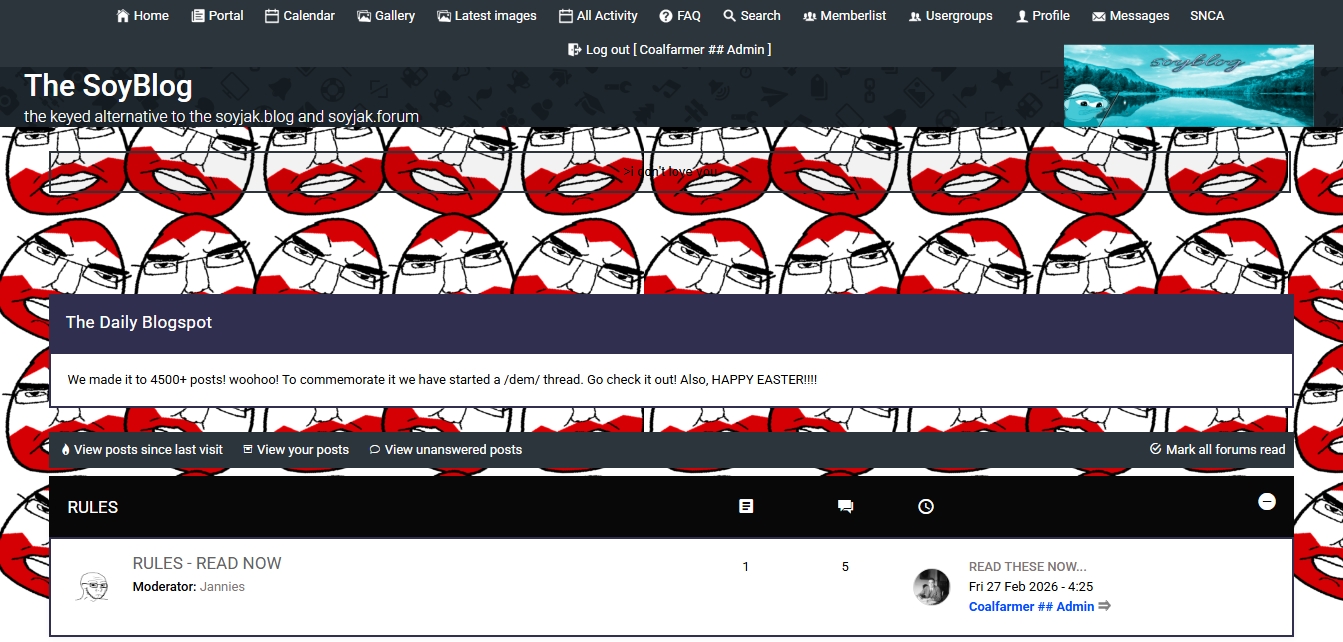1343x642 pixels.
Task: Click the soyblog banner logo image
Action: point(1188,86)
